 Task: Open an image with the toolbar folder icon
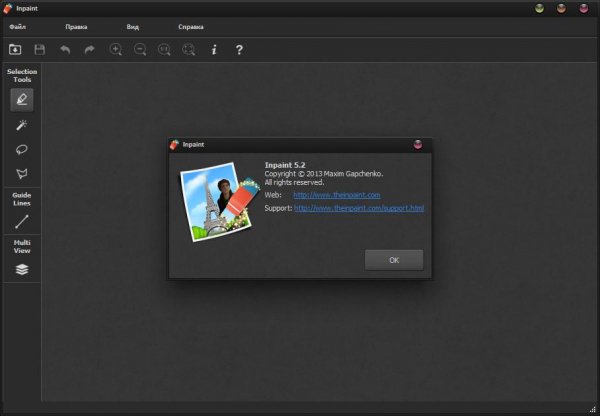[x=15, y=49]
